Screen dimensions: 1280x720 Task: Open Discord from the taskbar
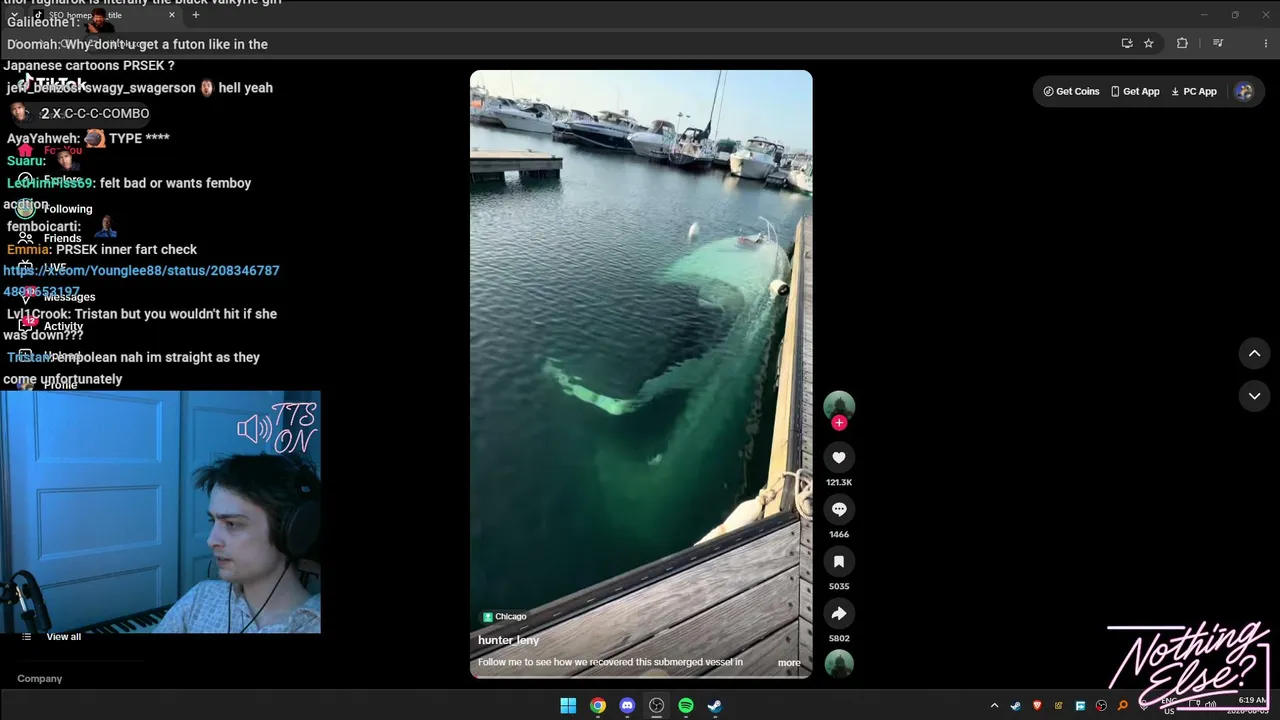tap(627, 705)
